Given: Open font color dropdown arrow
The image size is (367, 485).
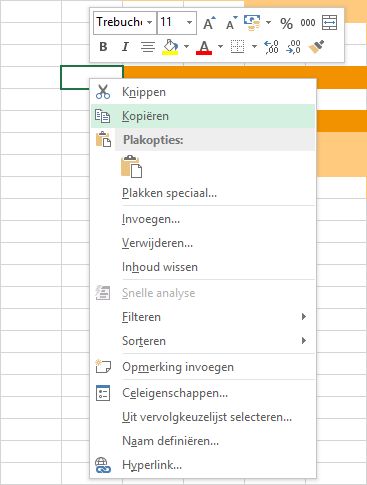Looking at the screenshot, I should coord(220,47).
